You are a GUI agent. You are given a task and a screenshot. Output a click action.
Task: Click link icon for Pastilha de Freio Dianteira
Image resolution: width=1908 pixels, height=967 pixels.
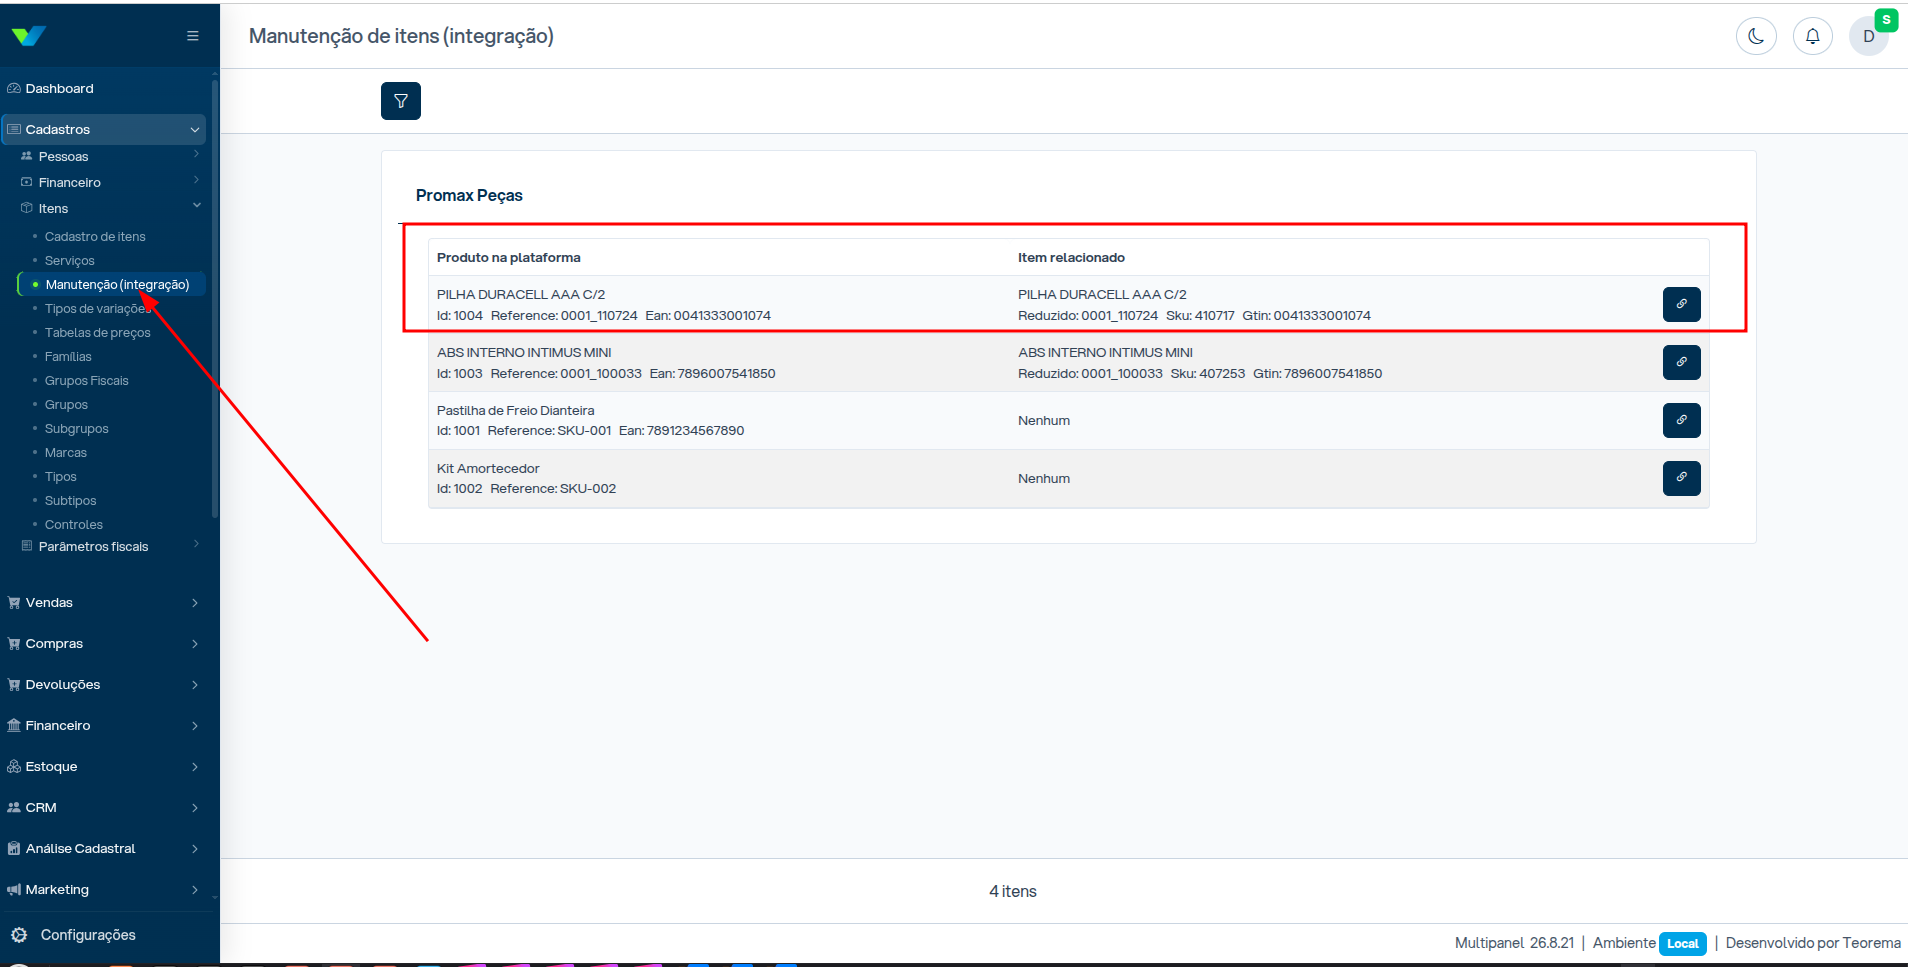[1681, 420]
